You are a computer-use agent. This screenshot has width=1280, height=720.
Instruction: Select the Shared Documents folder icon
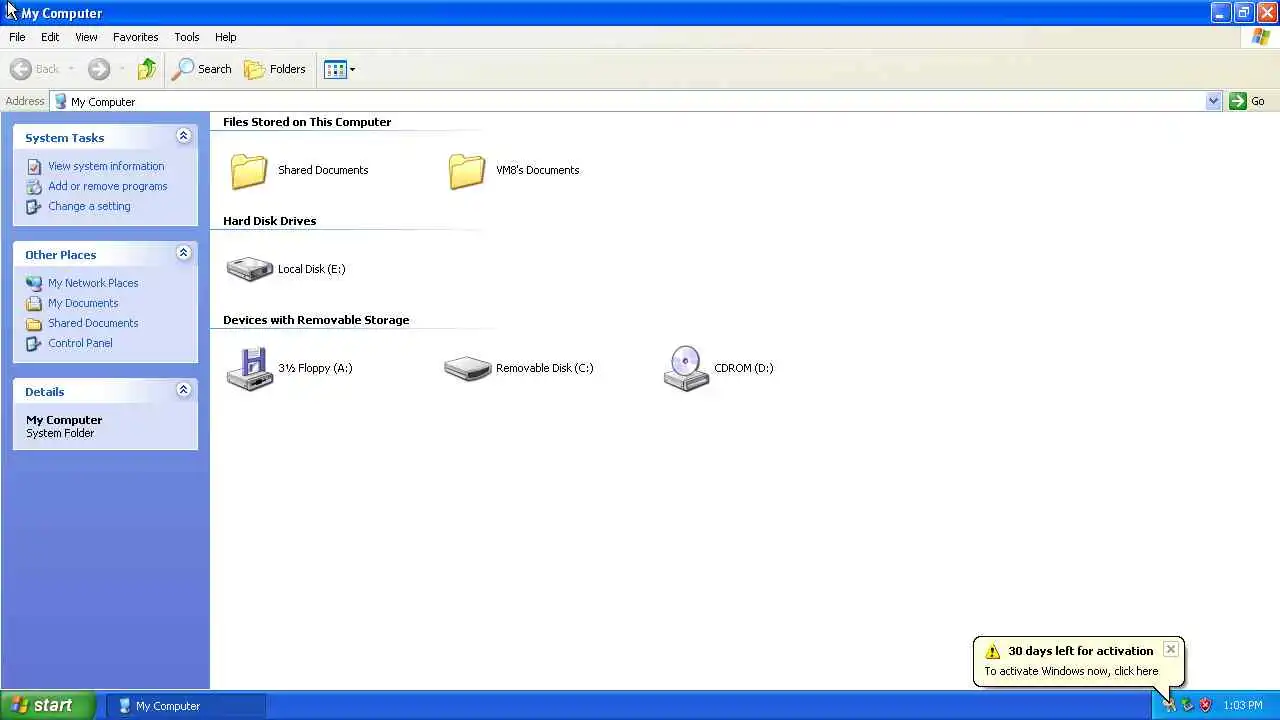(249, 171)
